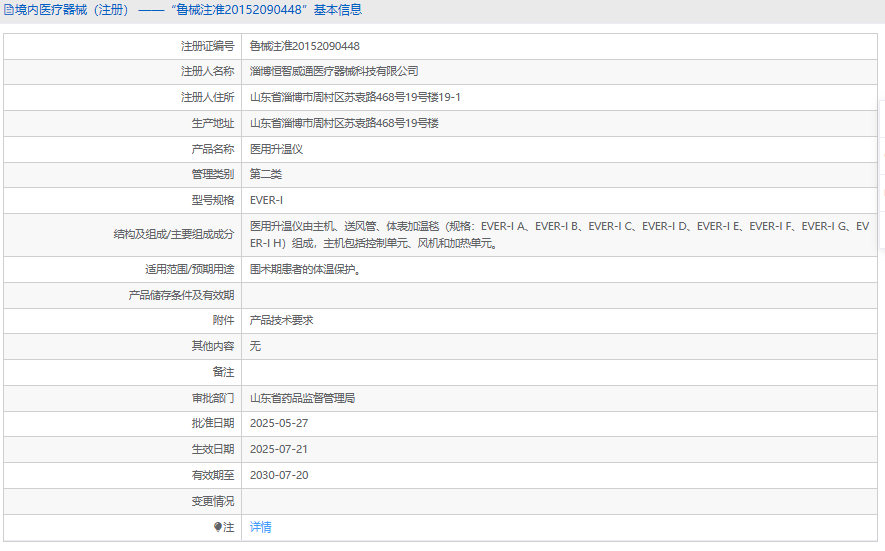Click the effective date 2025-07-21
Screen dimensions: 885x551
(x=279, y=449)
